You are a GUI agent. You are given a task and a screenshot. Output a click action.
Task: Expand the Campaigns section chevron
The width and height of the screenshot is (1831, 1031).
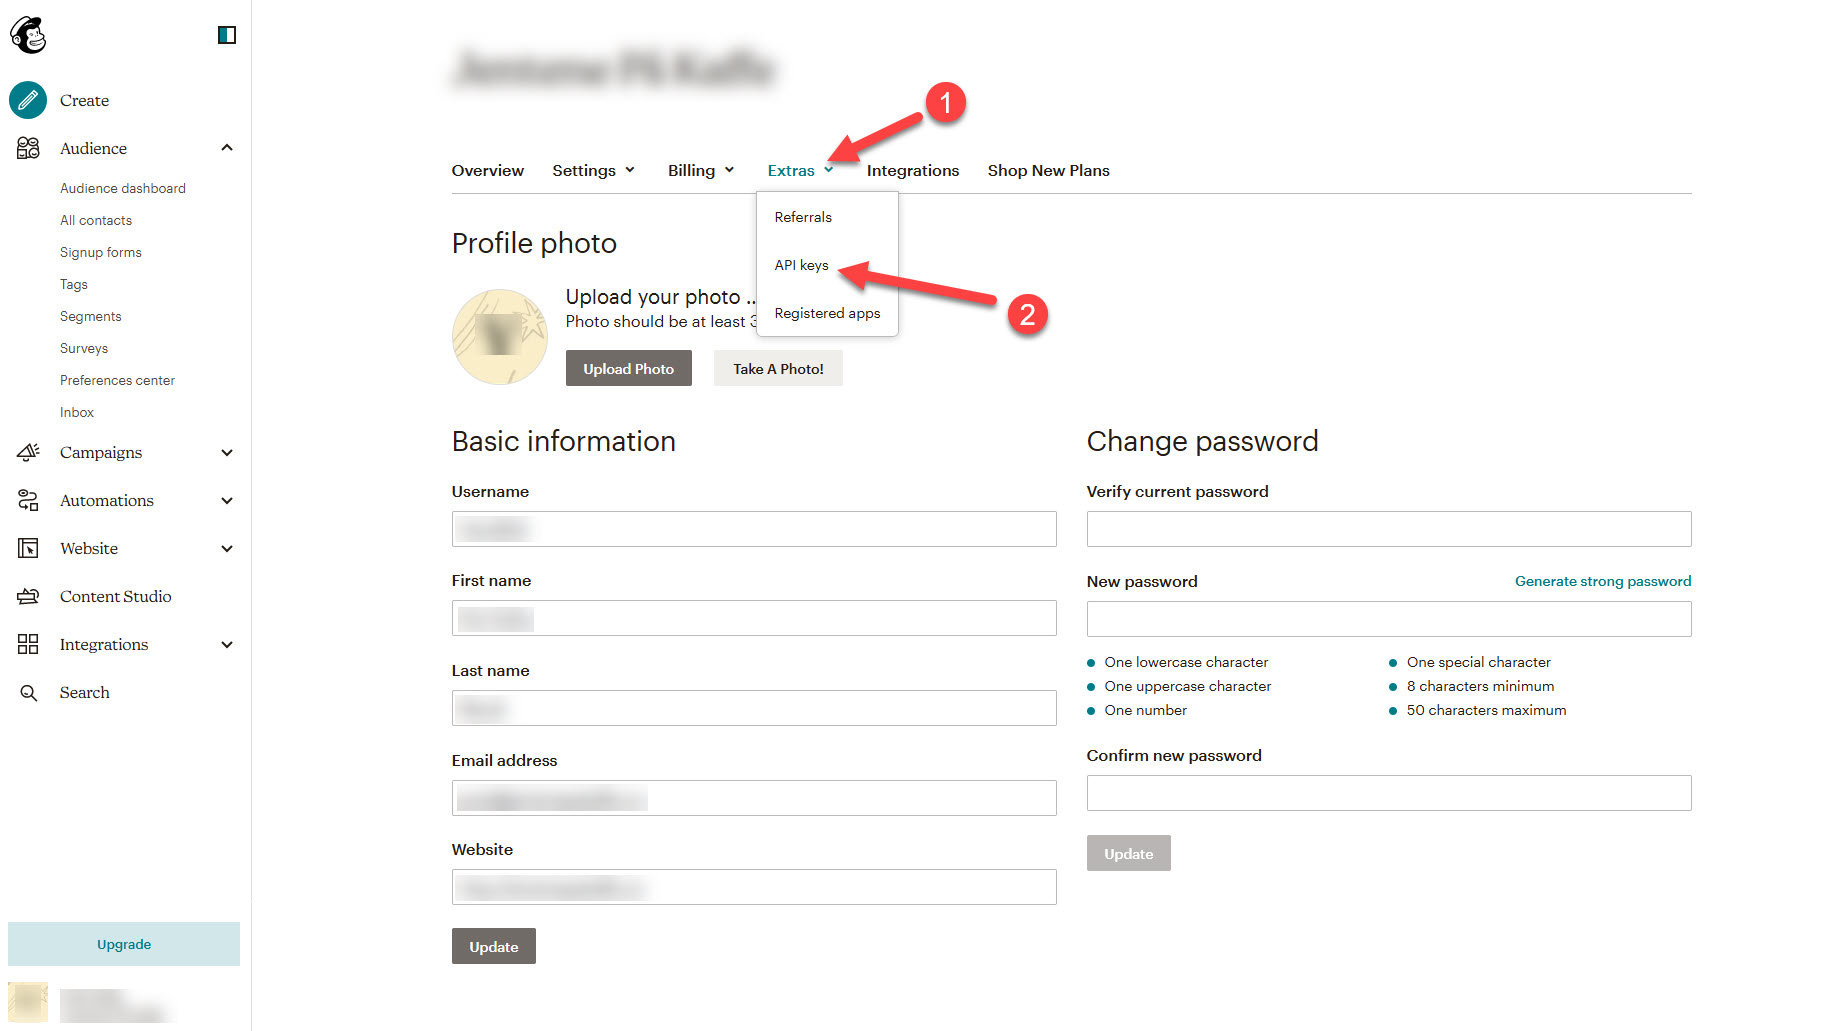(x=227, y=452)
